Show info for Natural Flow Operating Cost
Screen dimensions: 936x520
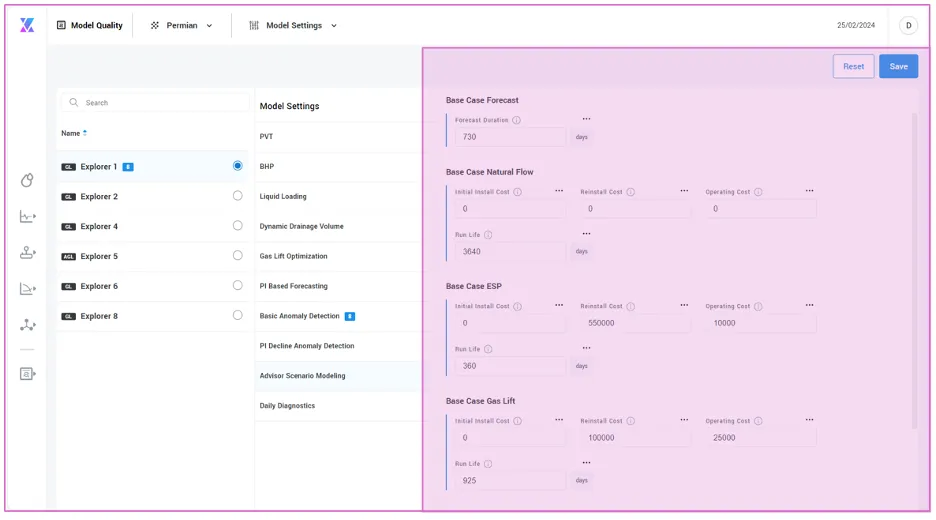tap(758, 192)
